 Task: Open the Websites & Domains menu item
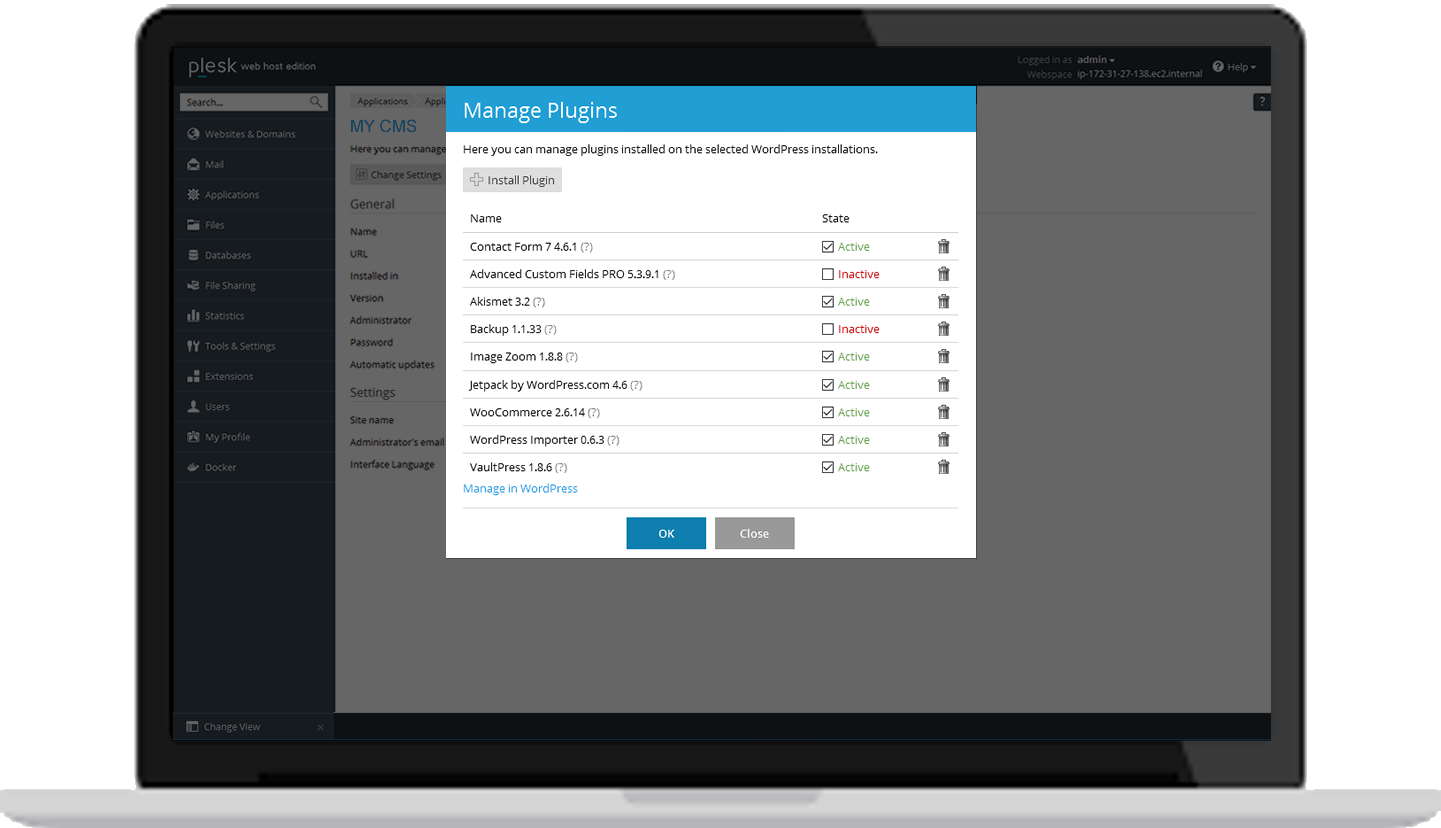click(x=254, y=134)
